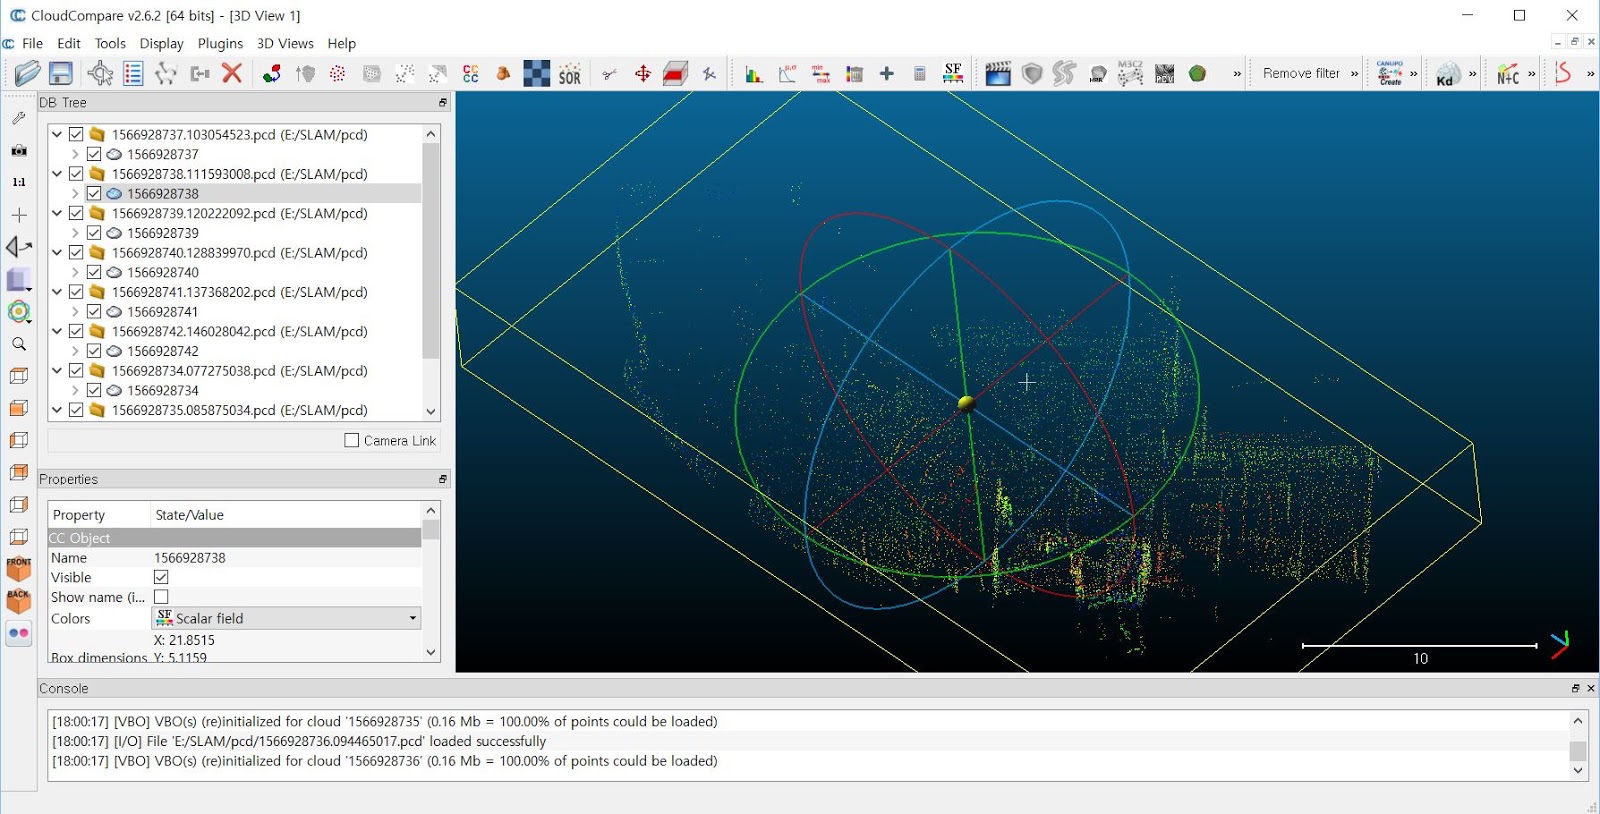Select the 1566928739 cloud in DB Tree

(163, 233)
